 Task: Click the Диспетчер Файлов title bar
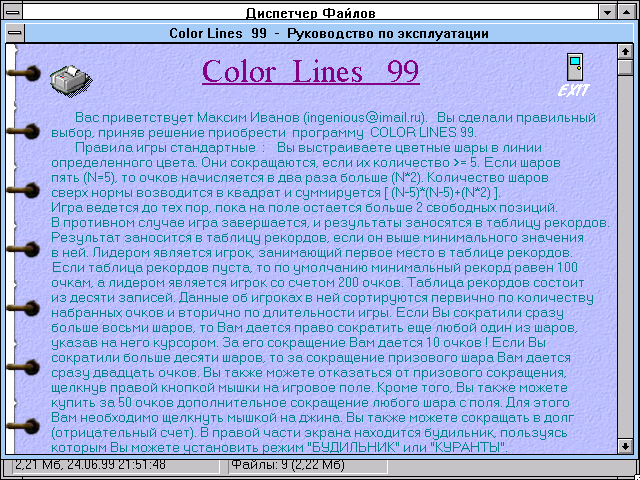[x=311, y=13]
